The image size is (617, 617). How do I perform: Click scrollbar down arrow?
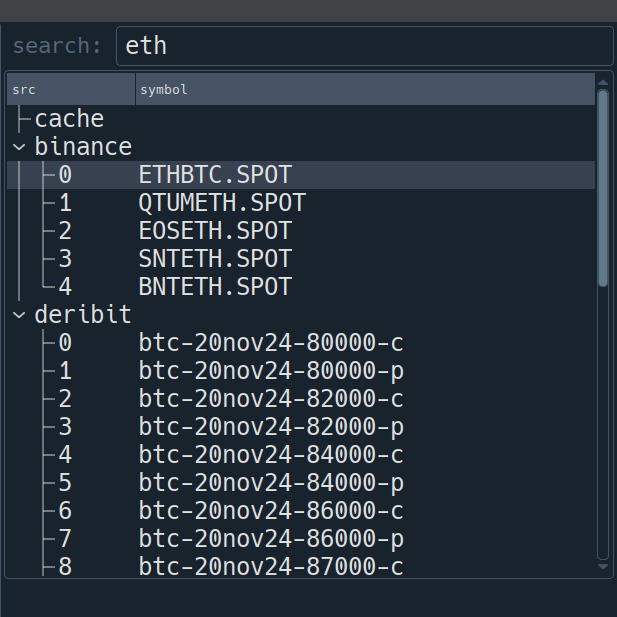pos(603,568)
